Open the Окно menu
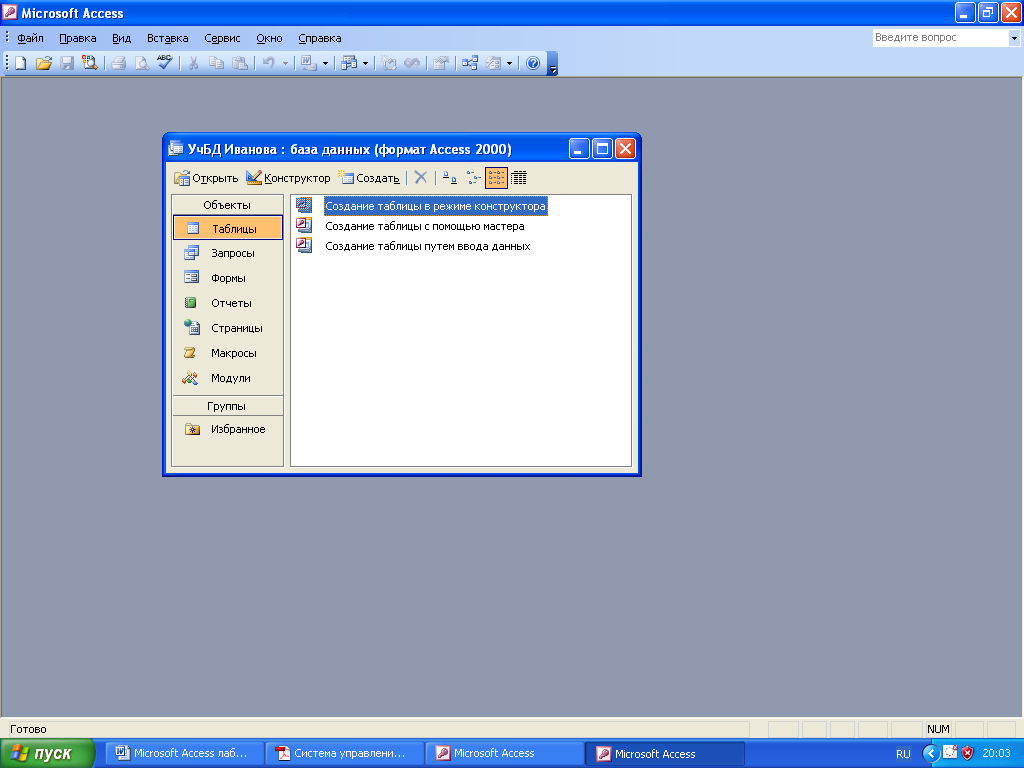This screenshot has height=768, width=1024. coord(269,38)
